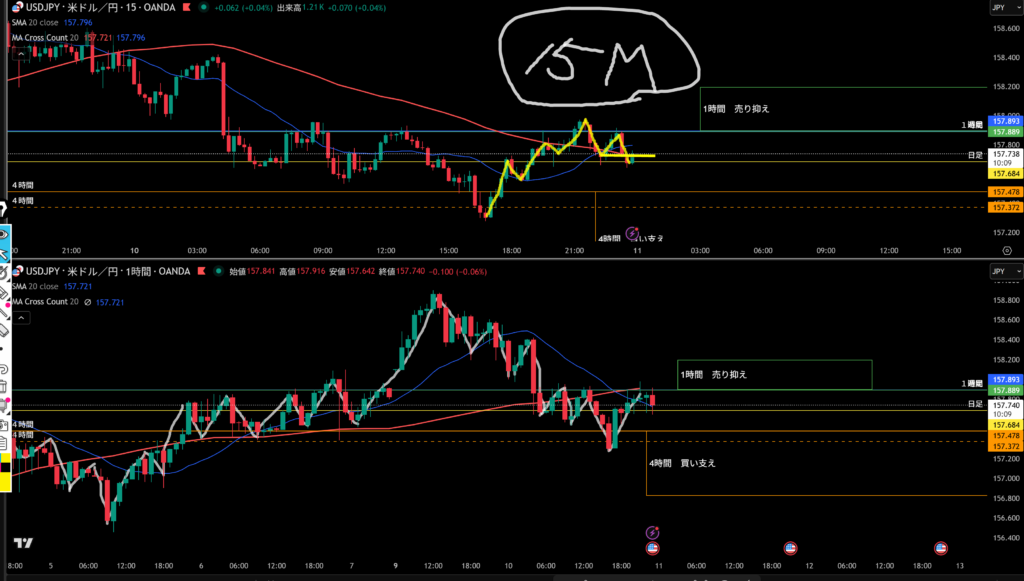This screenshot has height=581, width=1024.
Task: Toggle the eye visibility icon in left toolbar
Action: (x=4, y=233)
